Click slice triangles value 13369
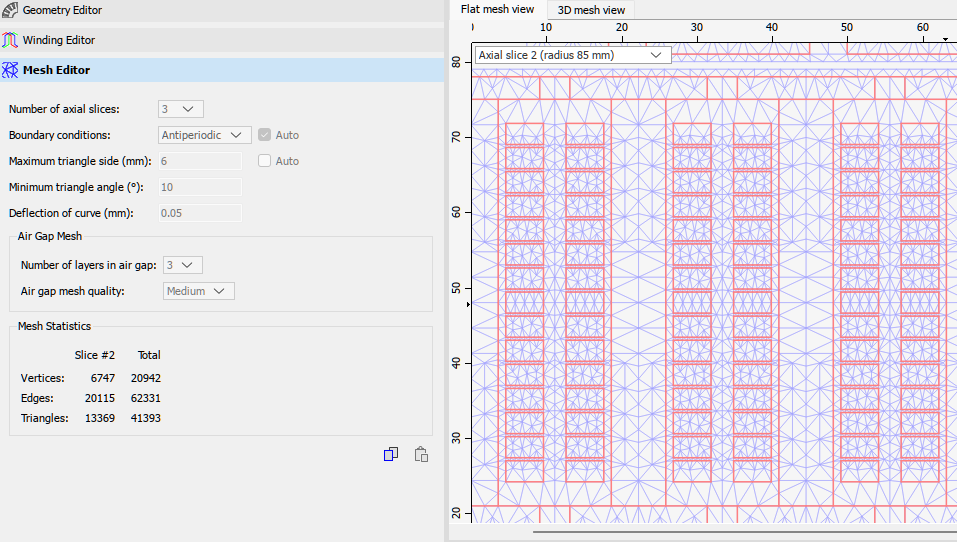Screen dimensions: 957x542 [x=99, y=418]
